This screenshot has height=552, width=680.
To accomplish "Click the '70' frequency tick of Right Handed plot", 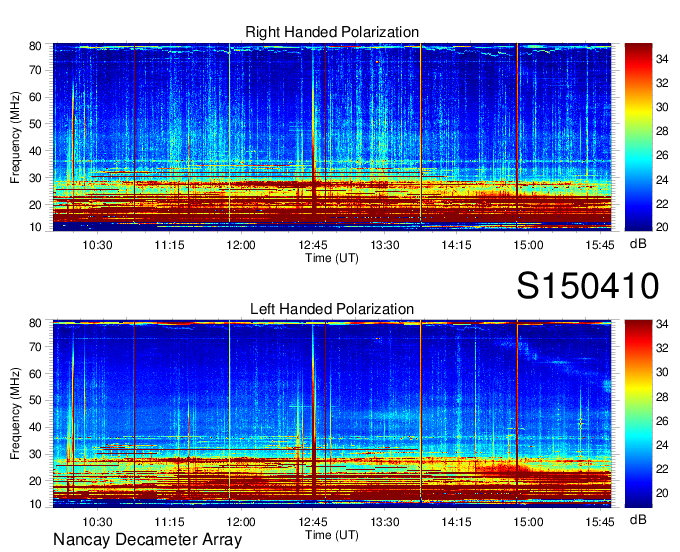I will (x=35, y=70).
